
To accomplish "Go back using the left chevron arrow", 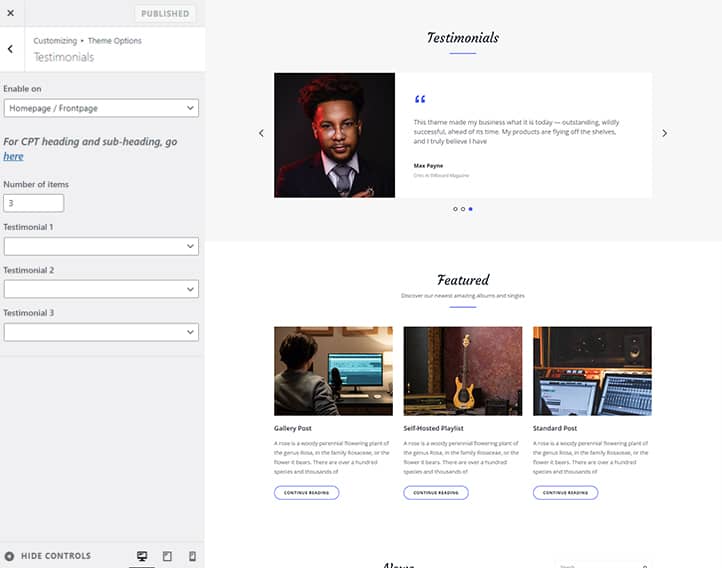I will coord(11,49).
